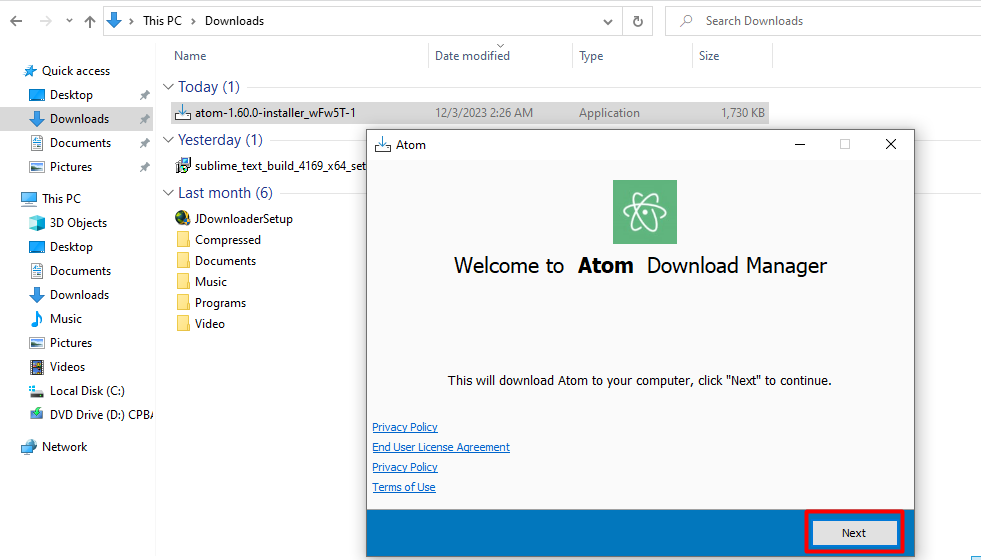Open the End User License Agreement link
Viewport: 981px width, 560px height.
click(x=441, y=447)
